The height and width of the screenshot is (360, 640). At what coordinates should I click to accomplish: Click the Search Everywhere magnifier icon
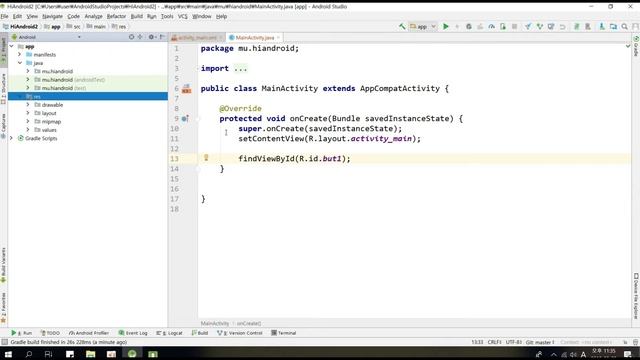tap(624, 27)
